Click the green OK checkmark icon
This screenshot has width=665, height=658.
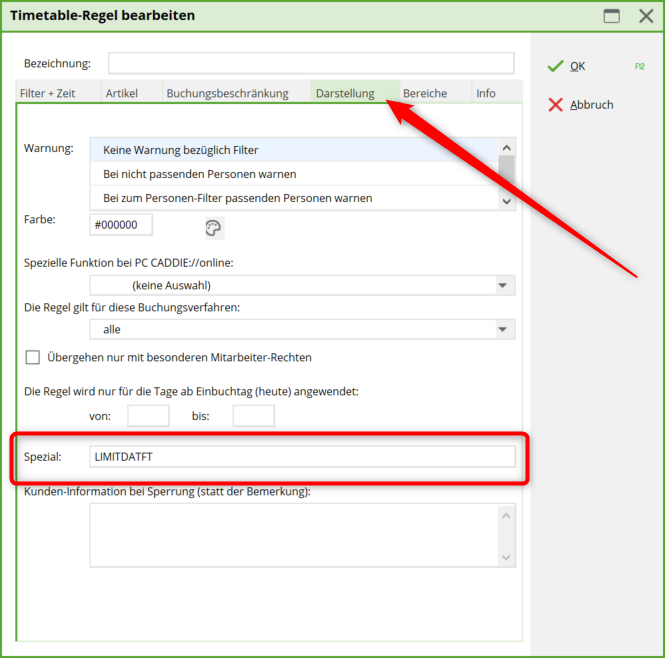coord(555,66)
